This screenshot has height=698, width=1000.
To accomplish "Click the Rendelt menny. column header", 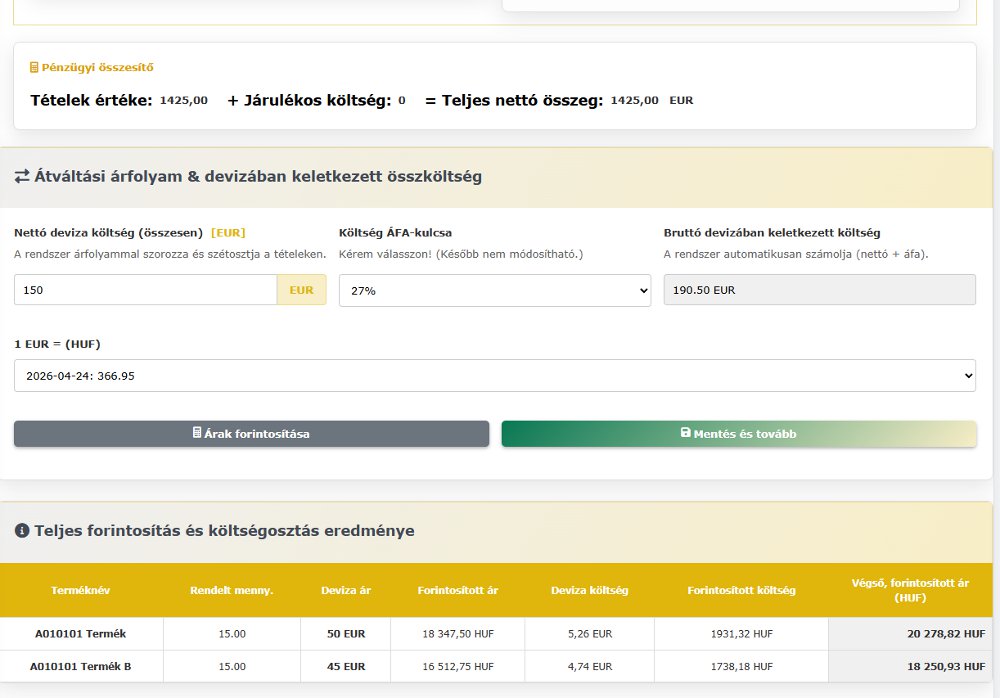I will point(231,590).
